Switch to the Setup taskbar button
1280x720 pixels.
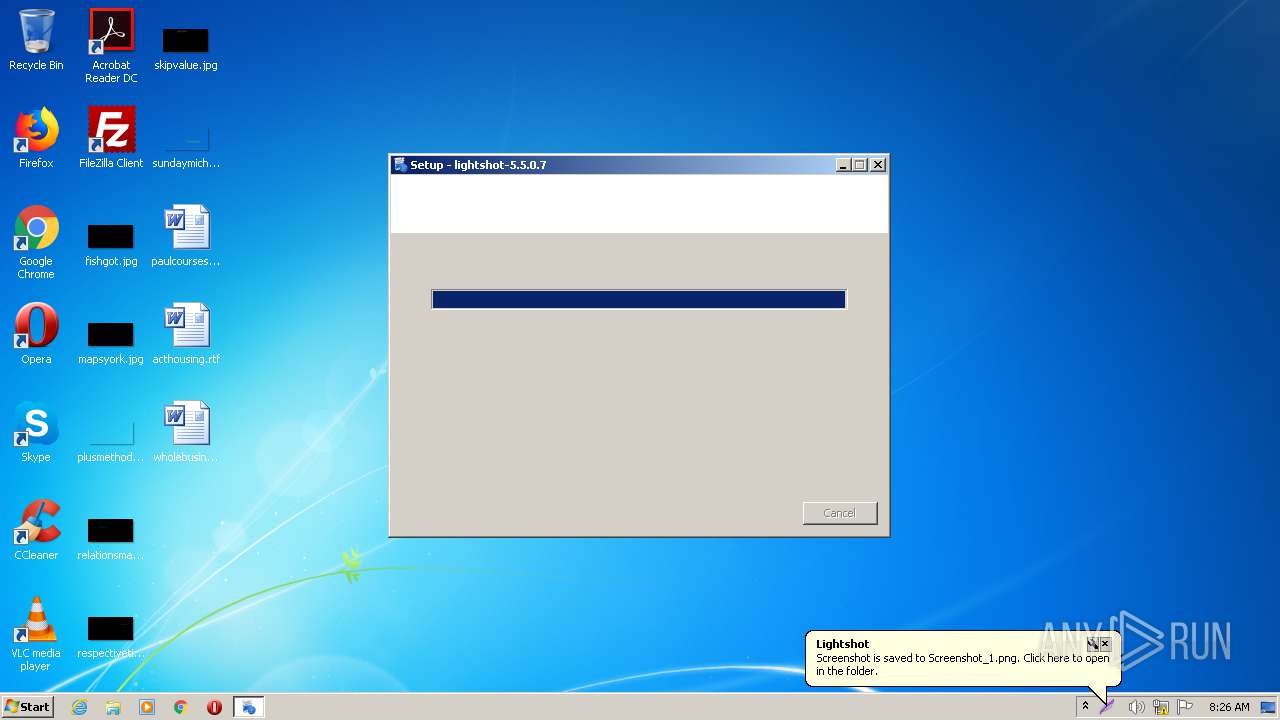click(x=248, y=707)
